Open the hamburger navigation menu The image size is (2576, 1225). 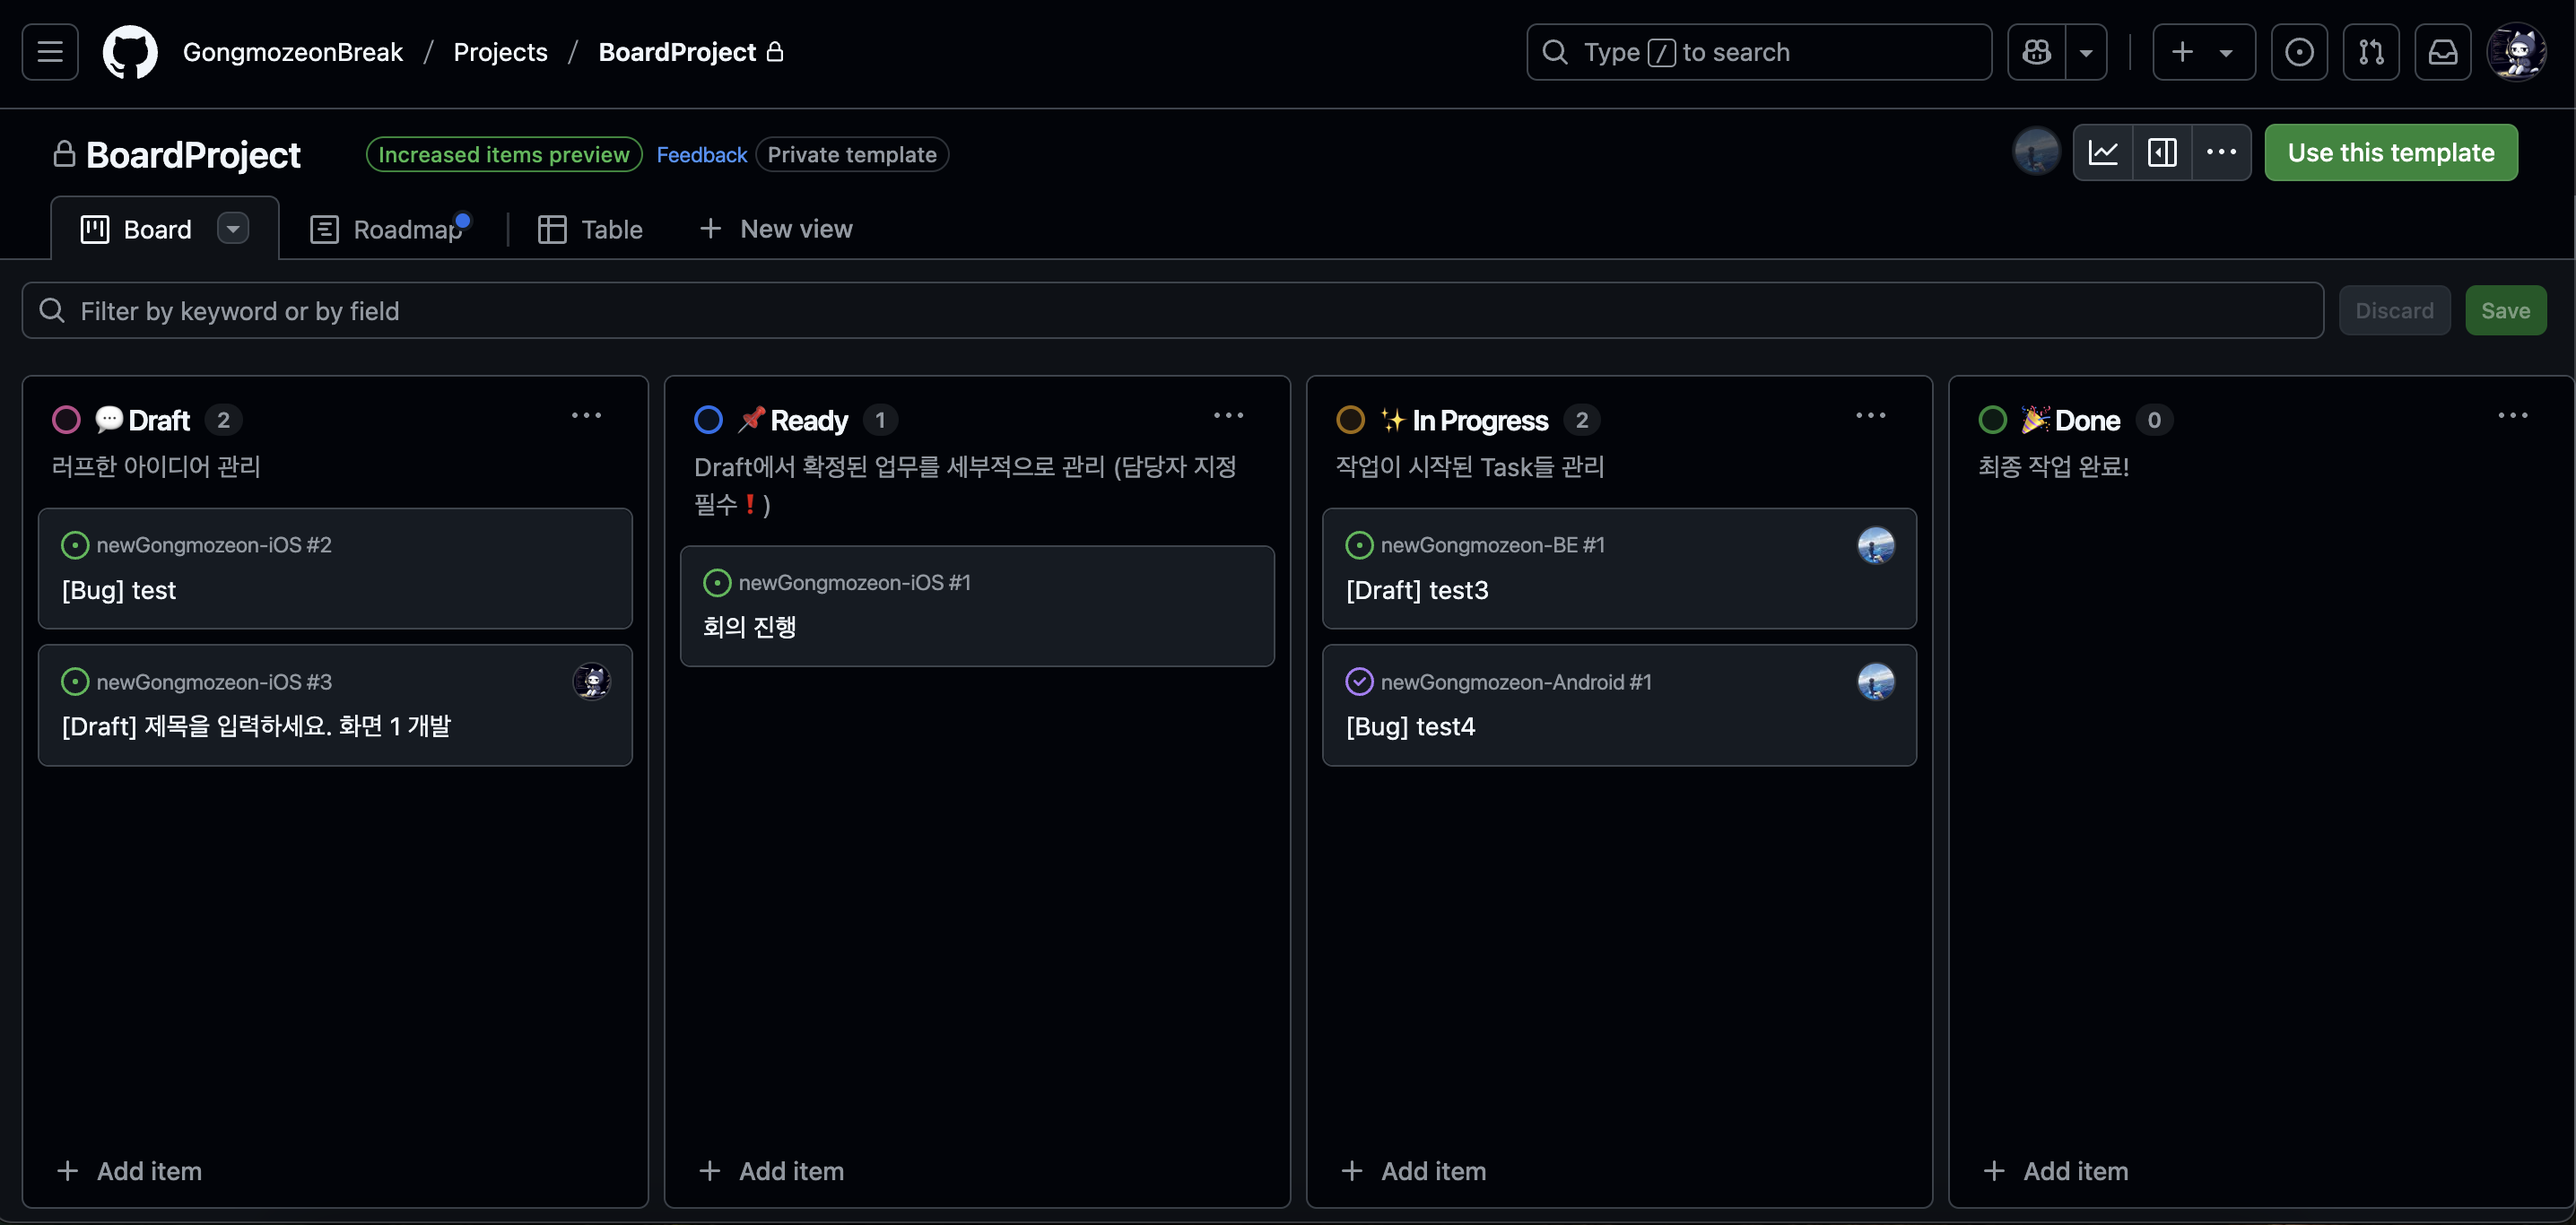[50, 52]
